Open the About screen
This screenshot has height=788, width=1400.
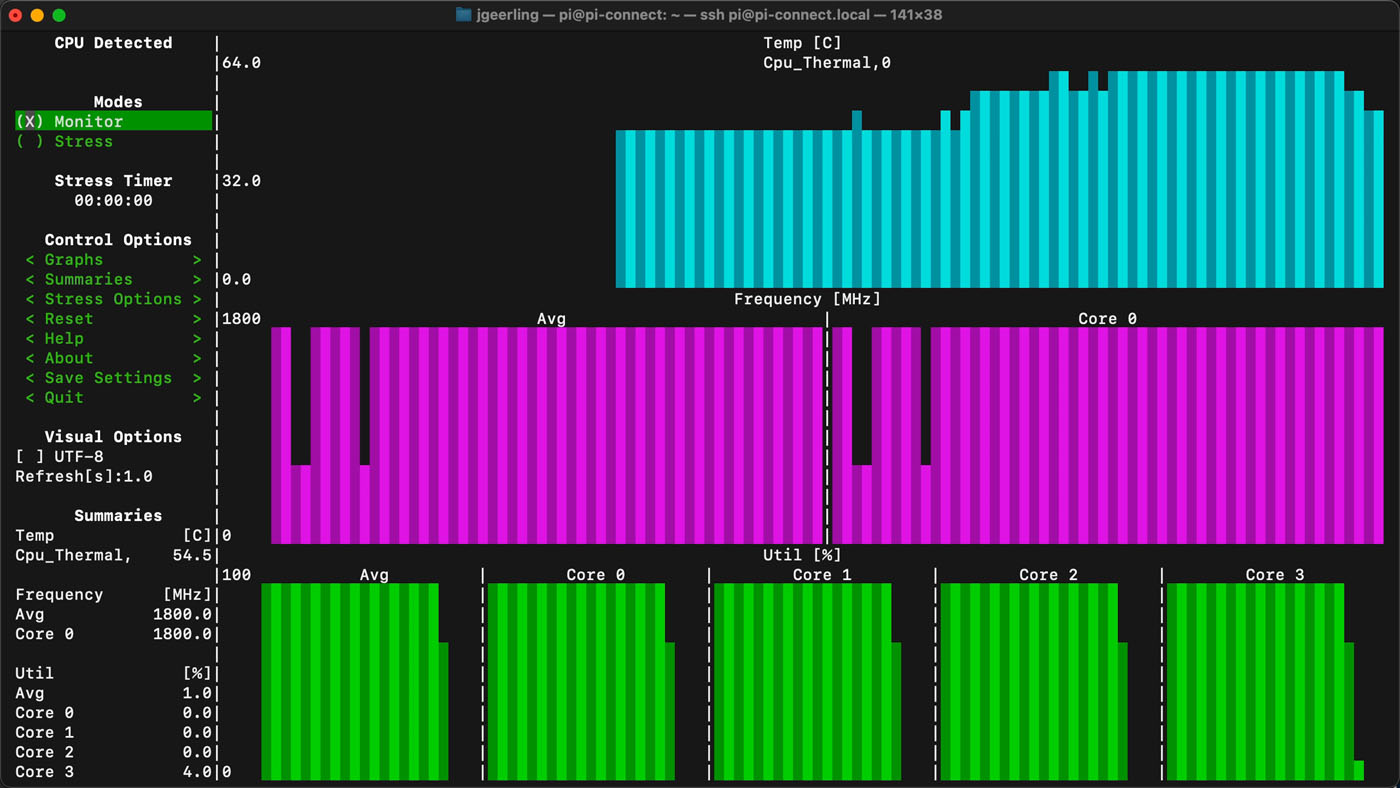point(112,358)
